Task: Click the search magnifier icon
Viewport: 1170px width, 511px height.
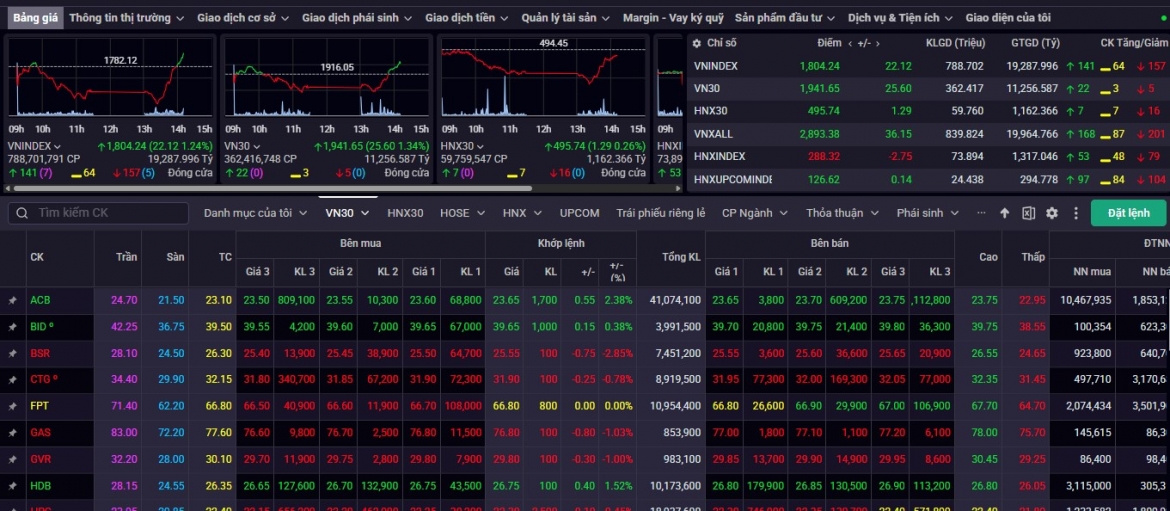Action: [22, 213]
